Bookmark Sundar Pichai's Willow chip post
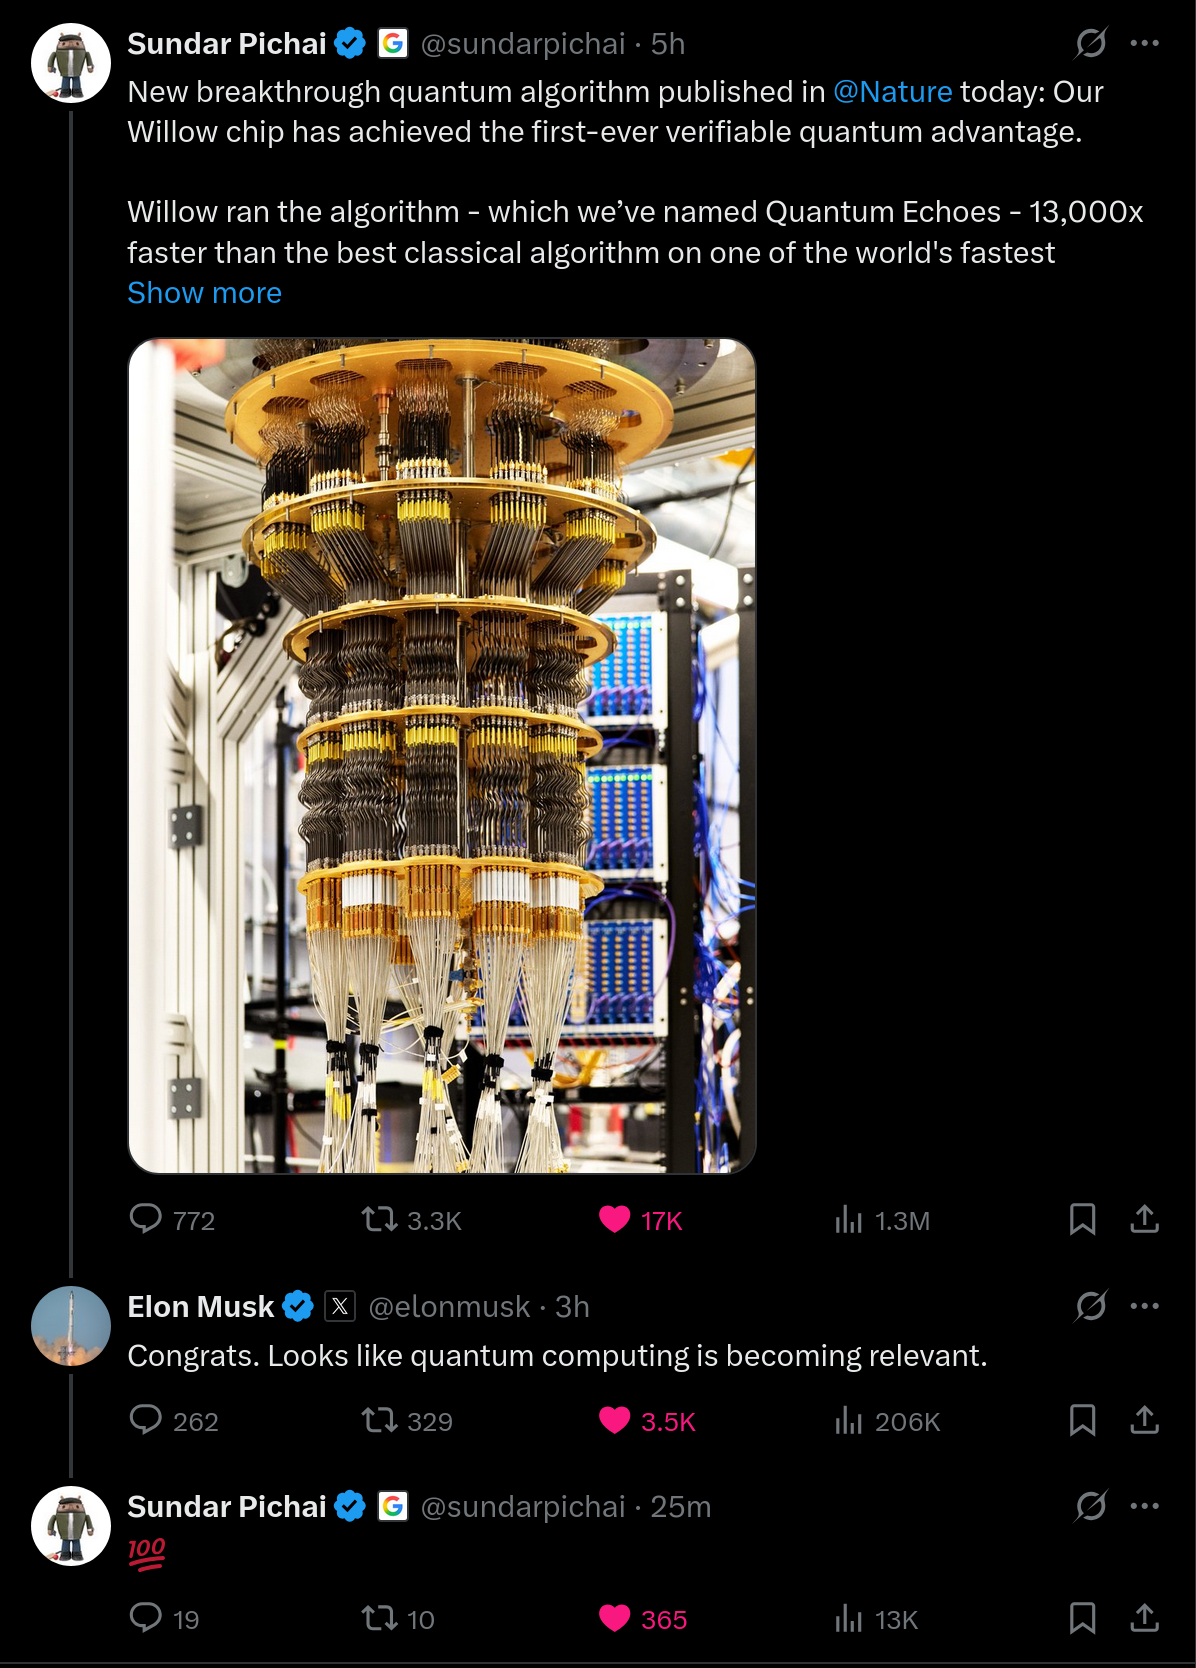The width and height of the screenshot is (1196, 1668). point(1082,1219)
